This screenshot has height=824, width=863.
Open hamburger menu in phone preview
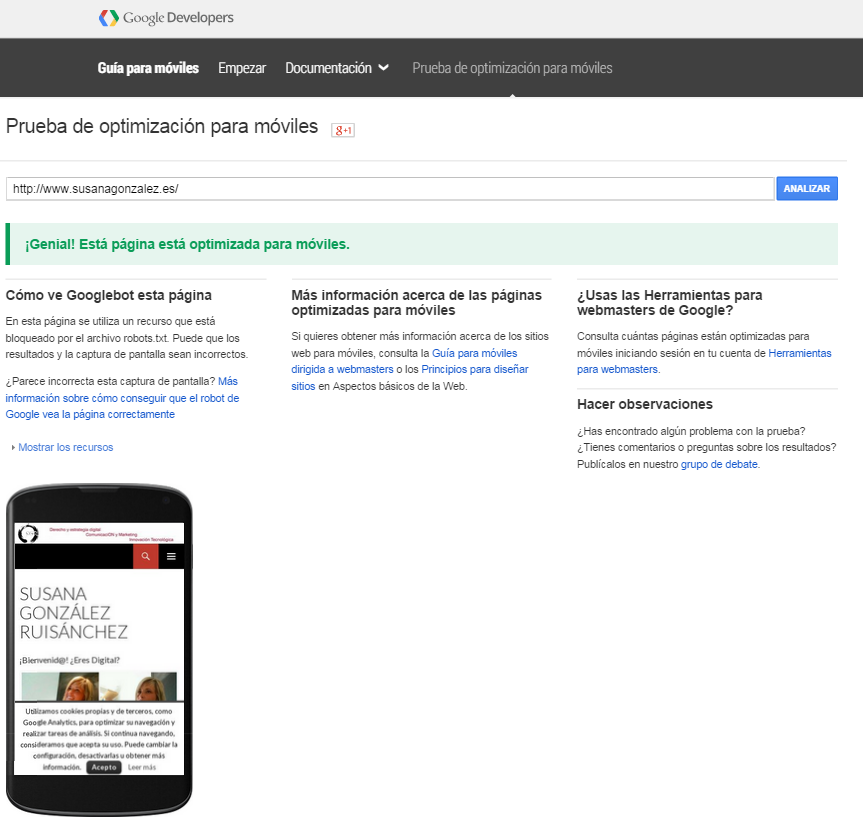pyautogui.click(x=171, y=556)
